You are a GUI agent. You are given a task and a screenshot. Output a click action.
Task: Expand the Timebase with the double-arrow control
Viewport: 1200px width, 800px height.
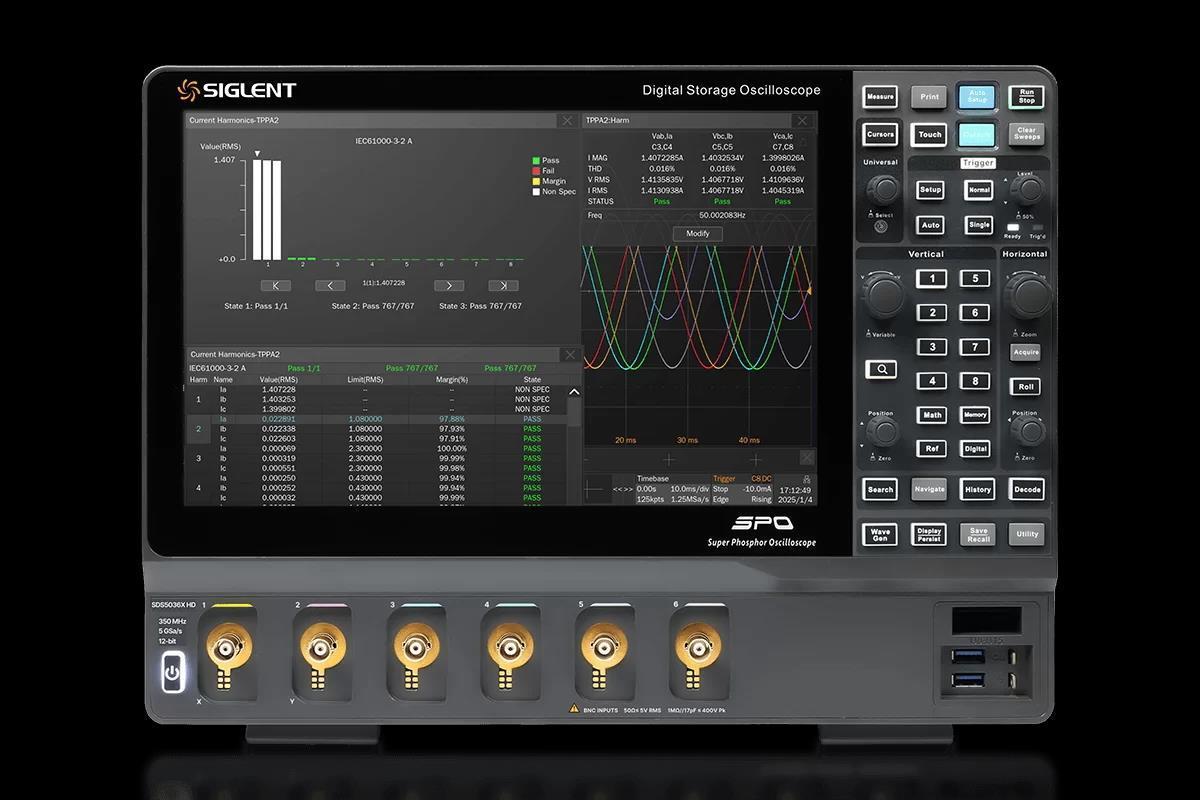coord(625,488)
